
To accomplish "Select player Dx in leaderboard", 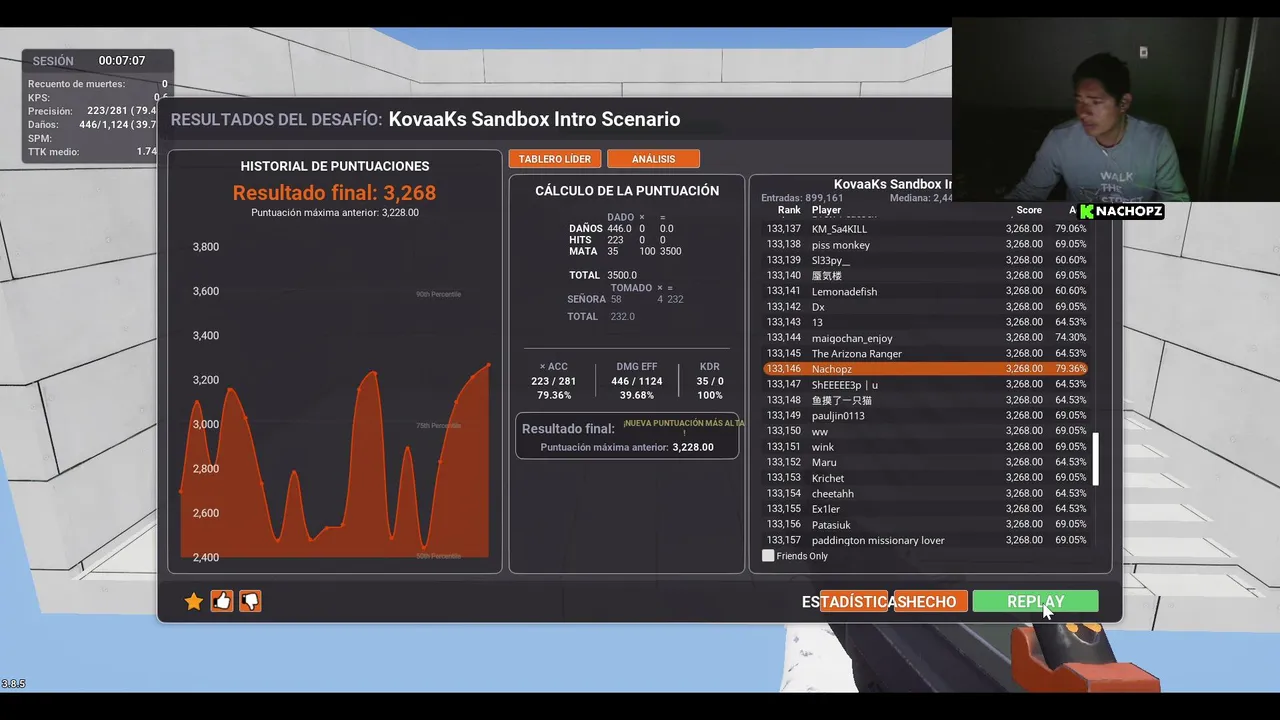I will pos(925,307).
